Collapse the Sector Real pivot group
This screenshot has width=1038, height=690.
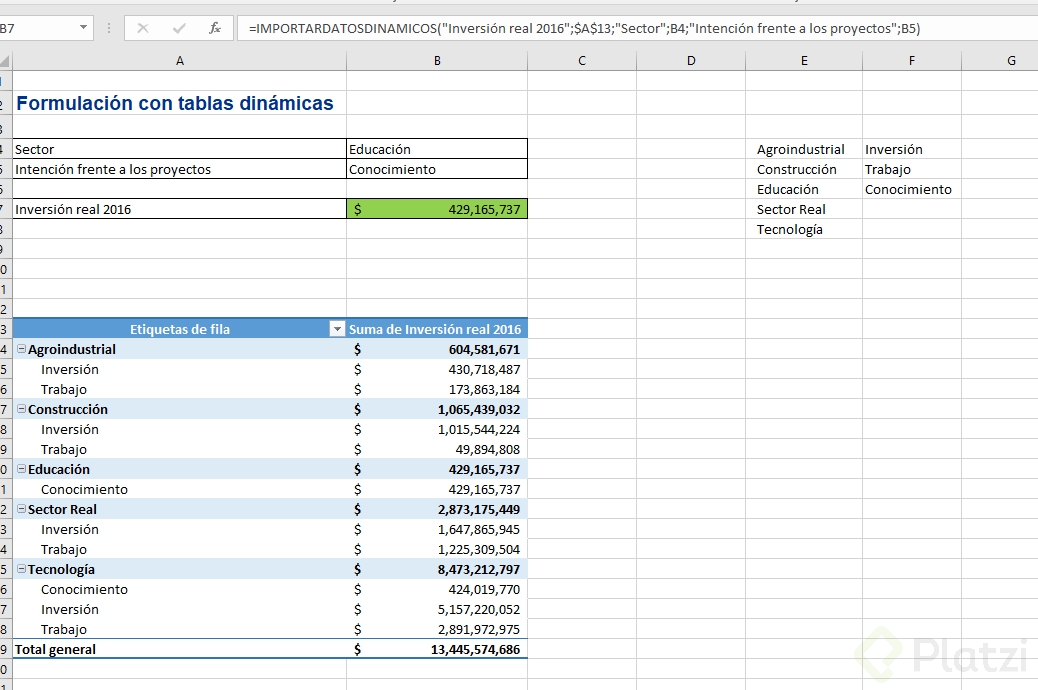tap(22, 509)
